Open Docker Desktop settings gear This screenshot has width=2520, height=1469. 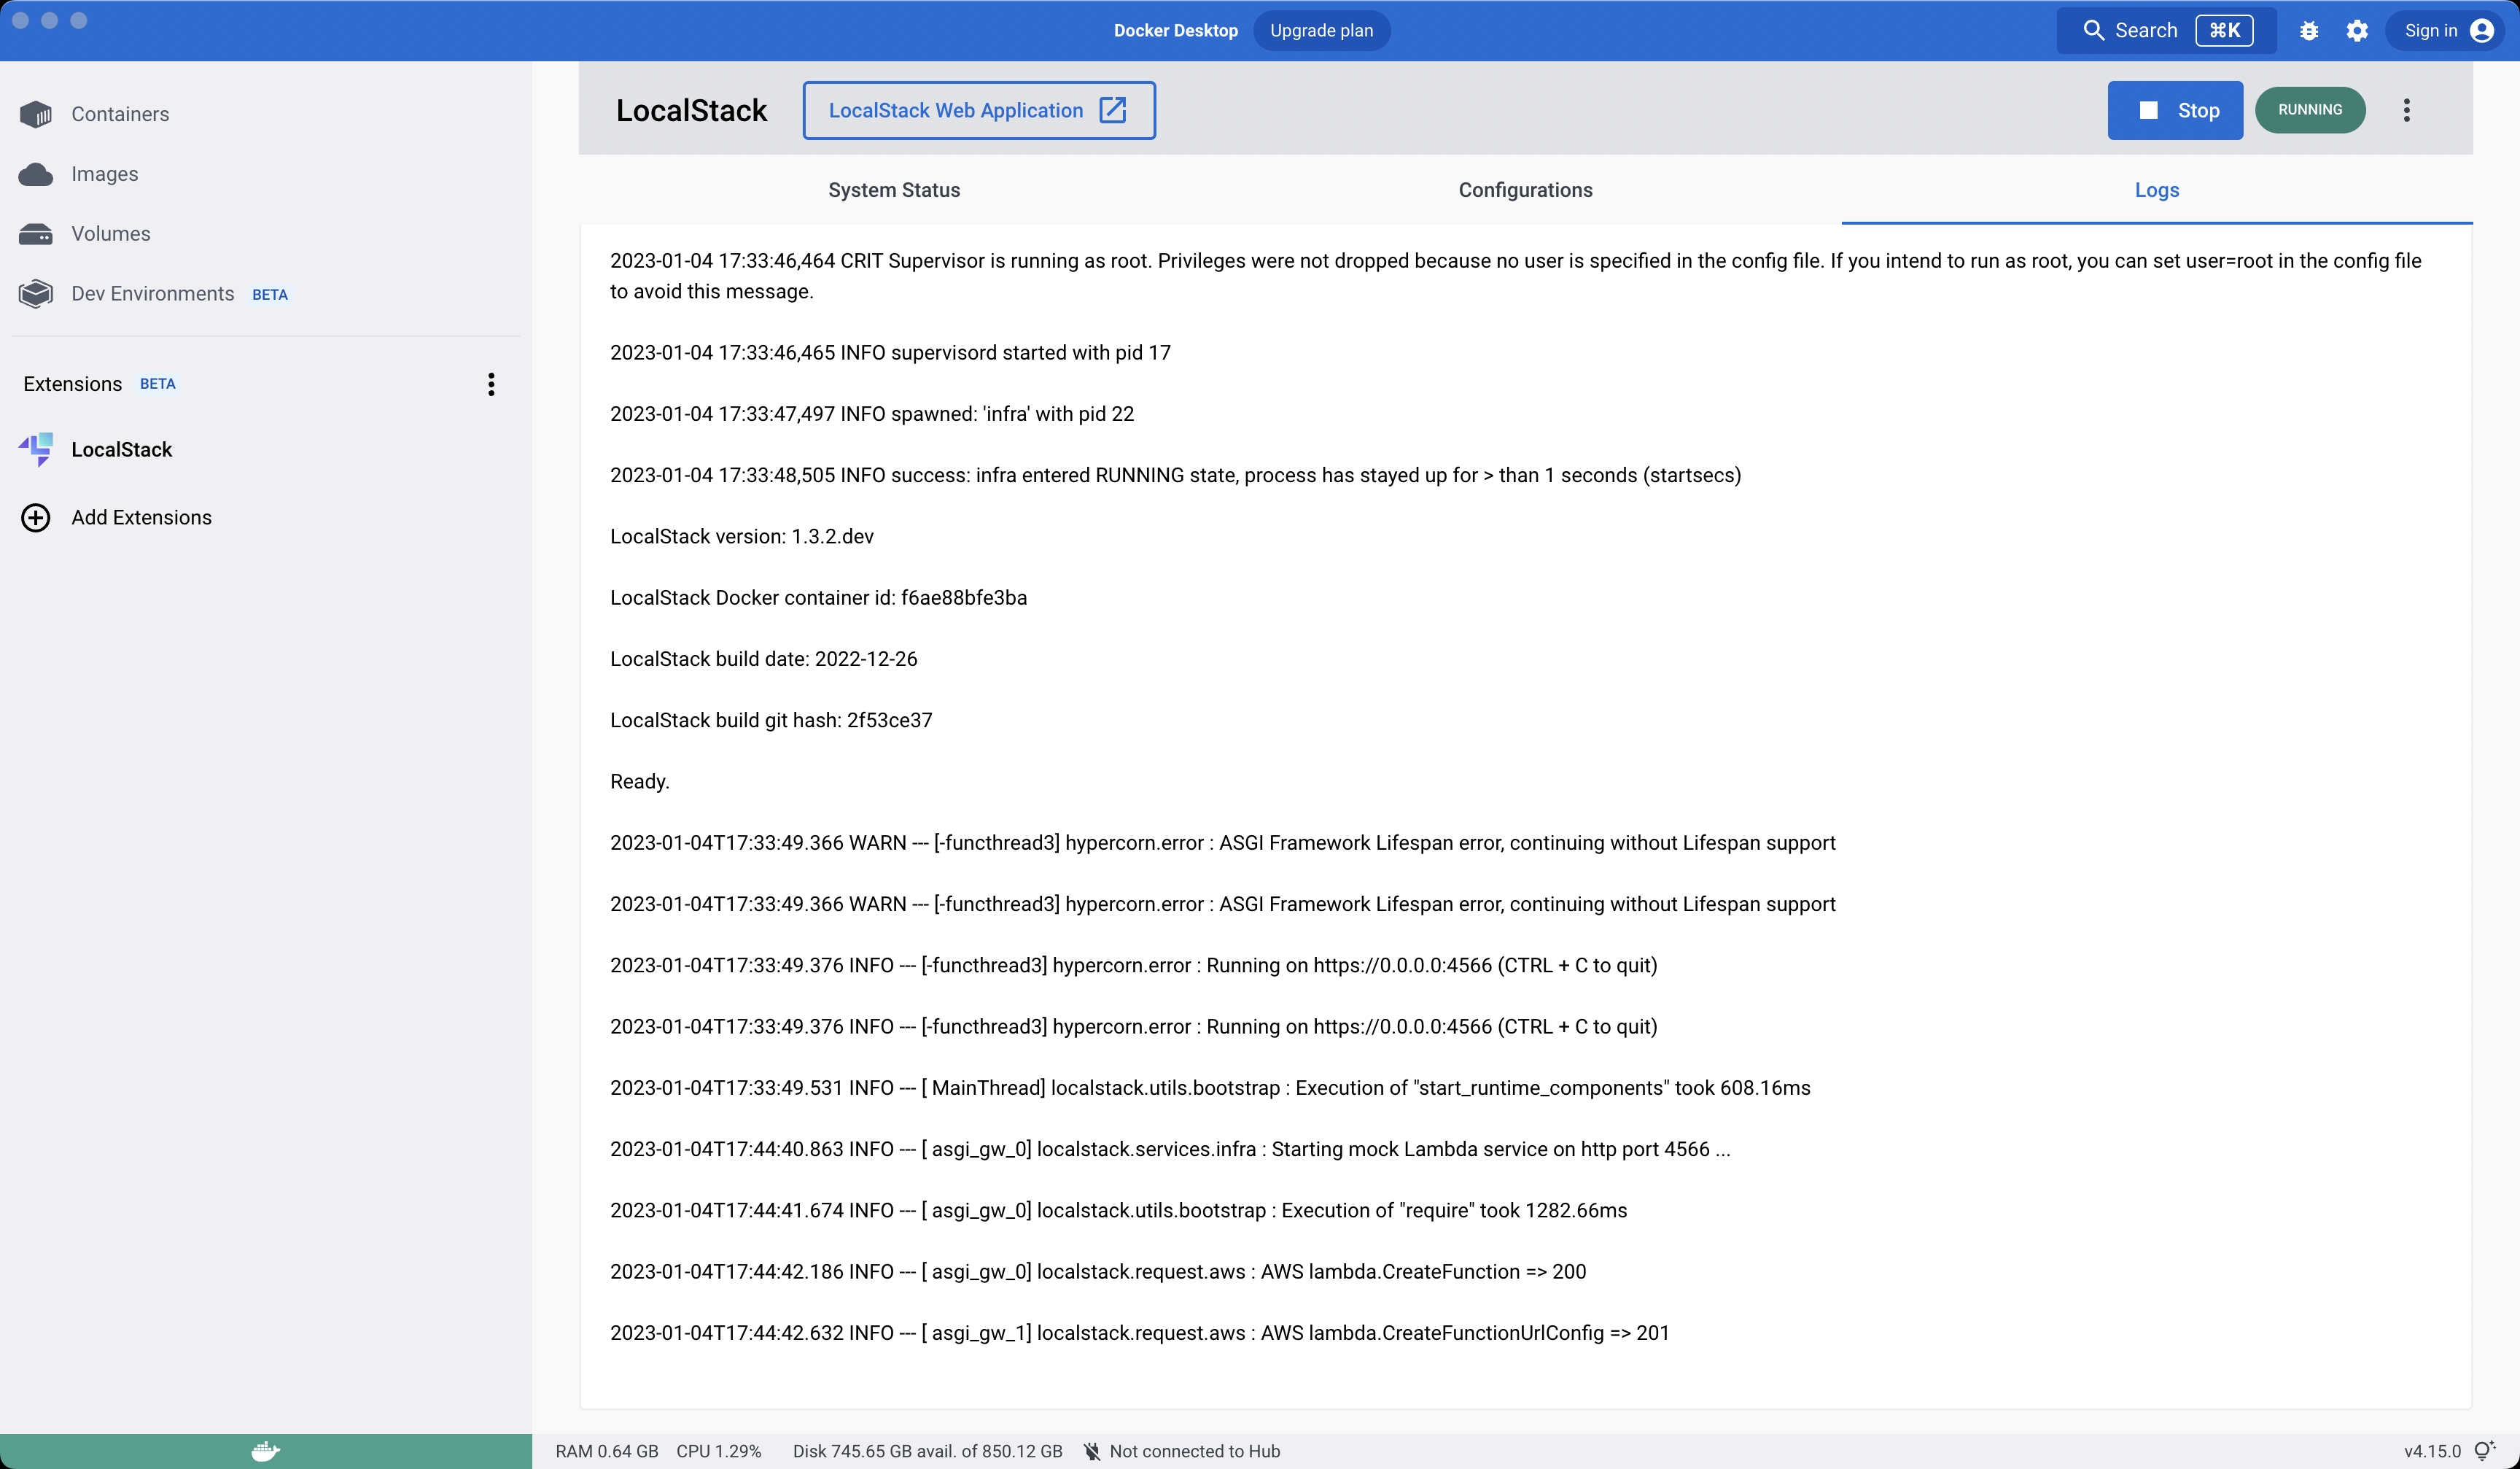point(2357,30)
